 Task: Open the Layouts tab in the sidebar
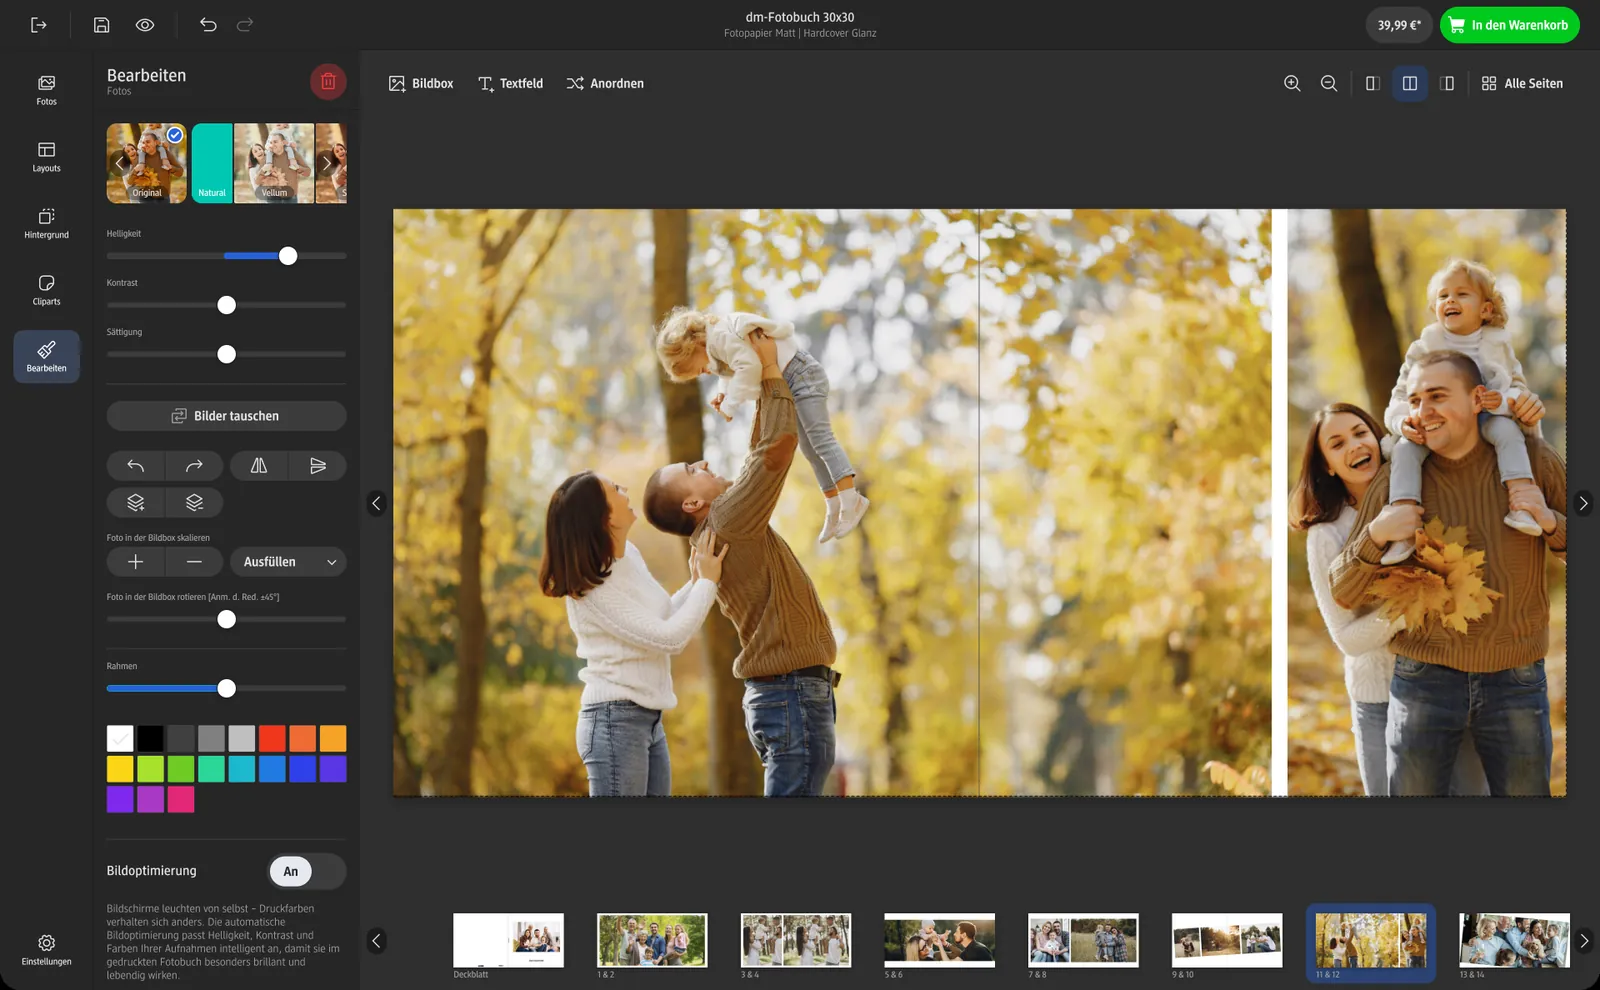pyautogui.click(x=47, y=157)
